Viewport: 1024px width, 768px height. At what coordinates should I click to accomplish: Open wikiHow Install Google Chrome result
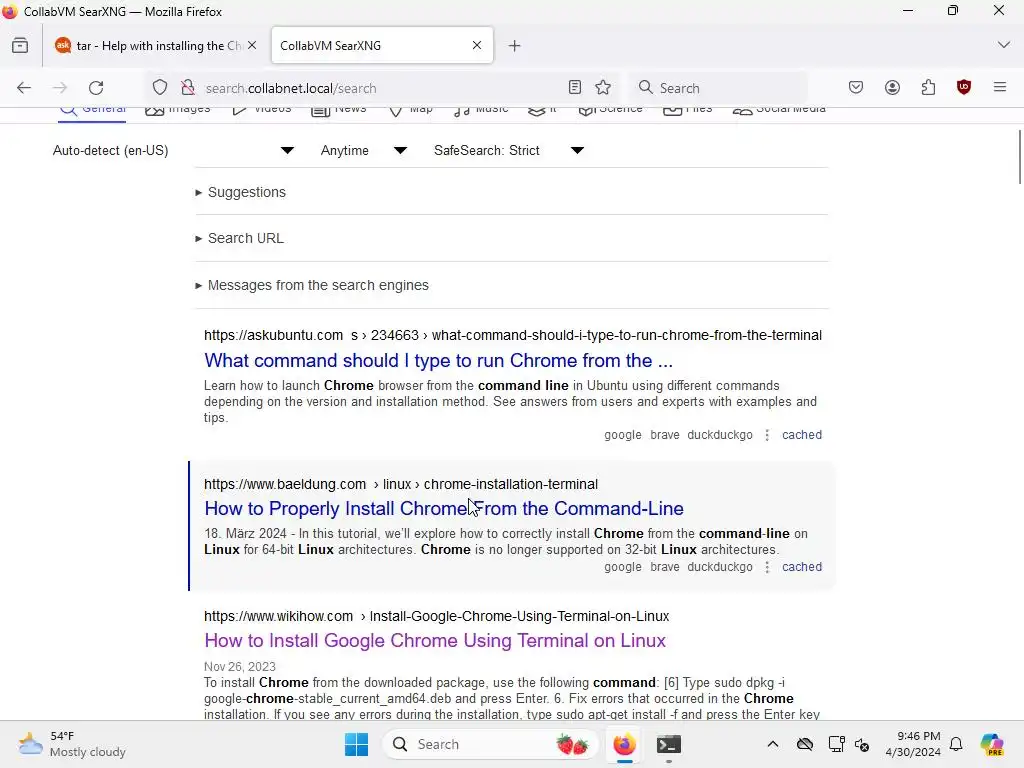pyautogui.click(x=435, y=641)
